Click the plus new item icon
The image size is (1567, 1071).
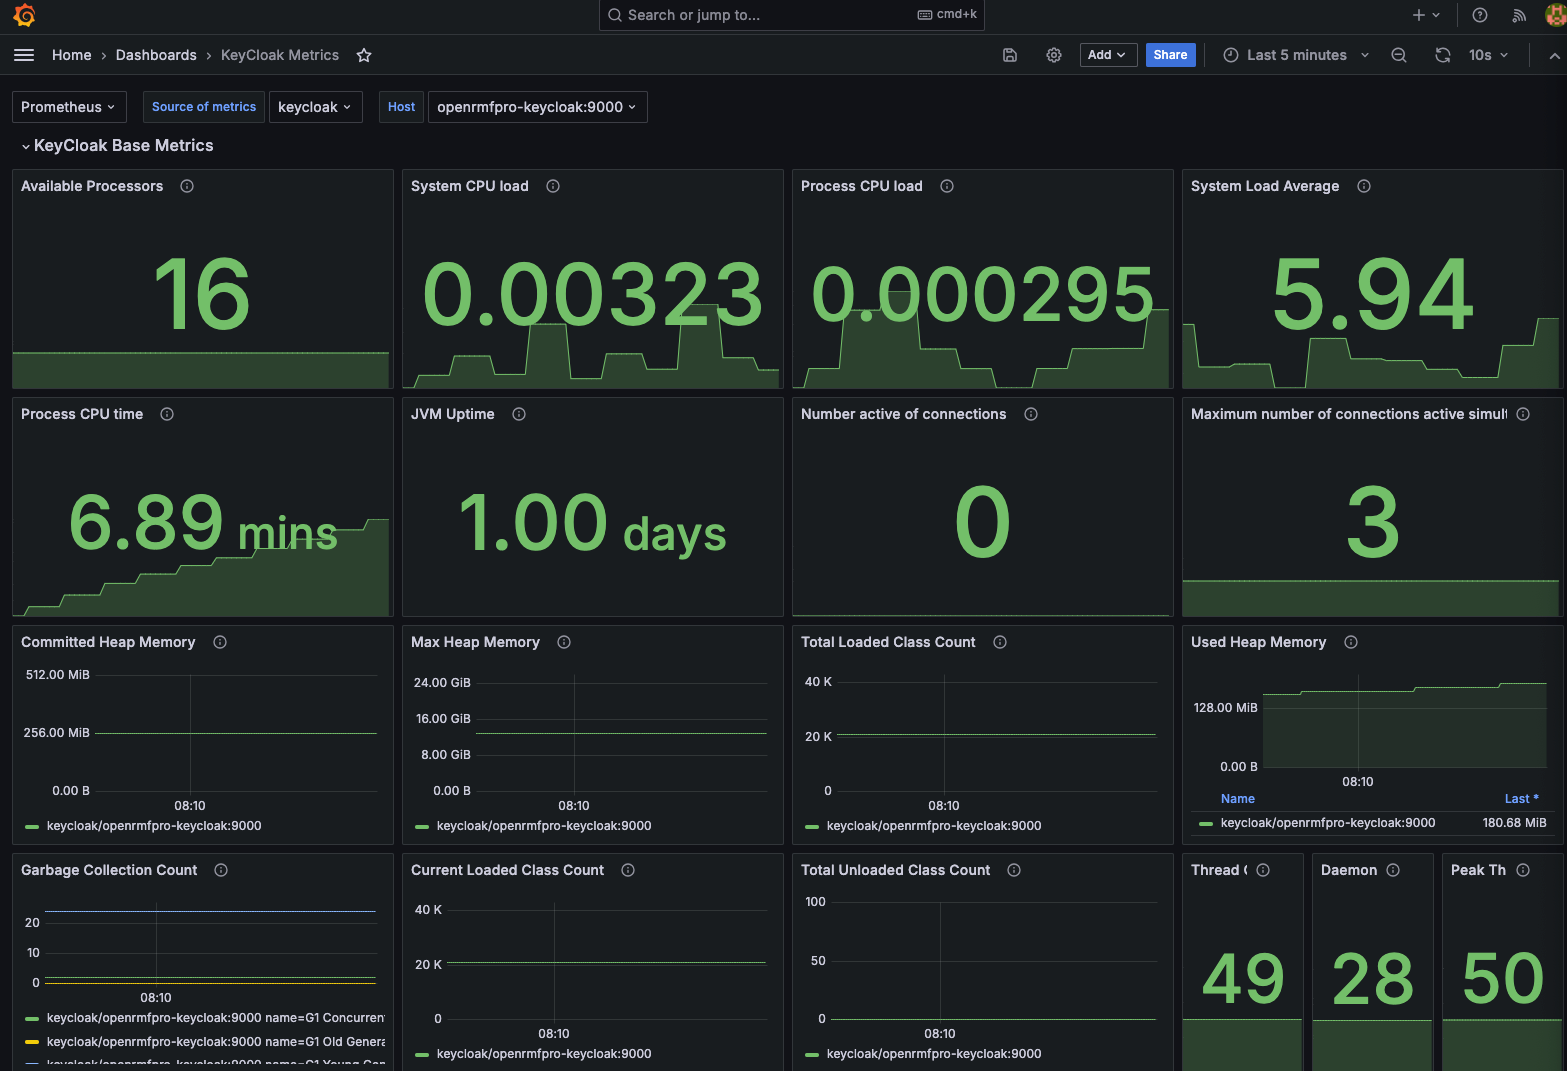pos(1426,15)
